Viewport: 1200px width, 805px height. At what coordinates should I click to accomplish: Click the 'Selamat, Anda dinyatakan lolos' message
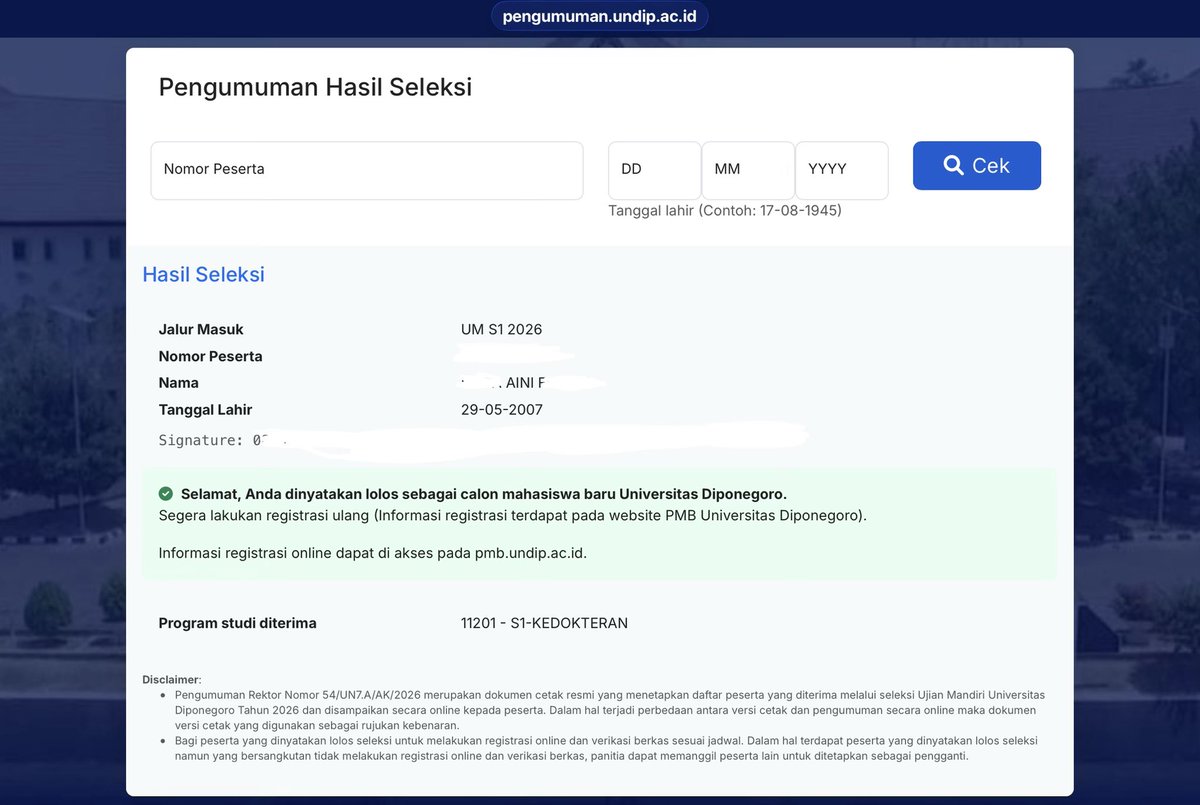pyautogui.click(x=484, y=494)
